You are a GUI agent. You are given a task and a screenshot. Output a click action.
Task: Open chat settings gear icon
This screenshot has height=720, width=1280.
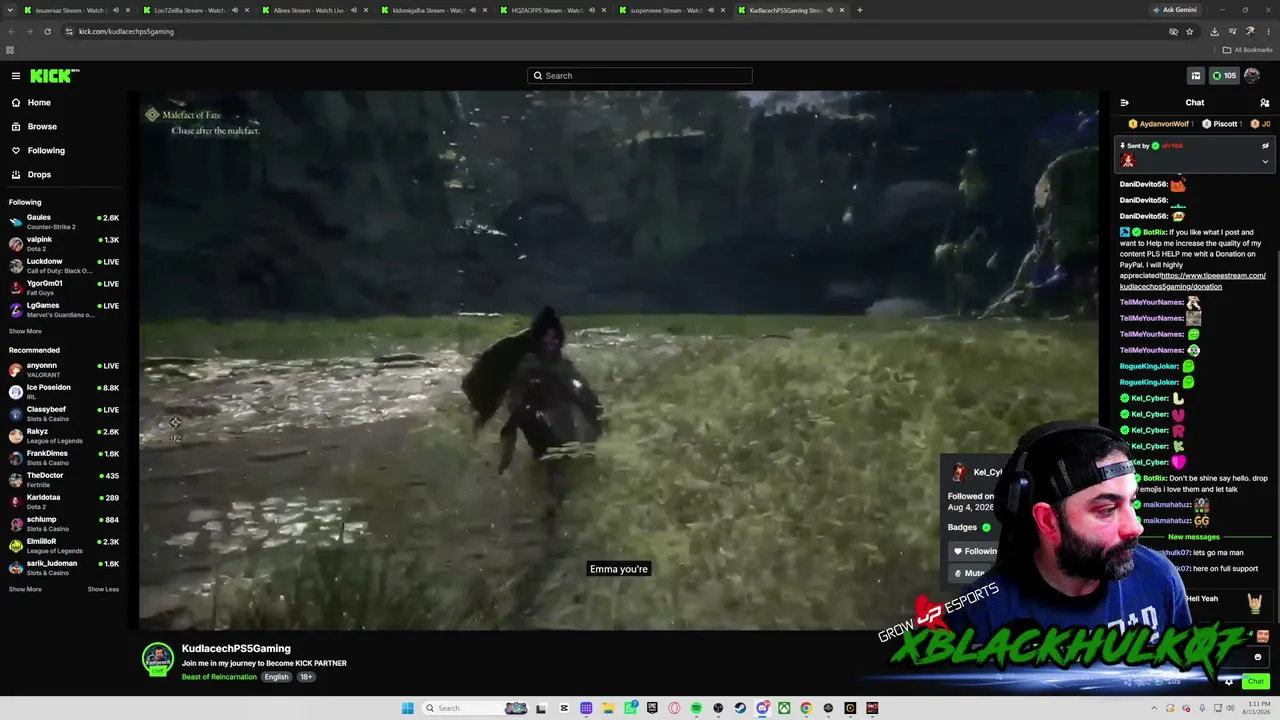[1229, 681]
